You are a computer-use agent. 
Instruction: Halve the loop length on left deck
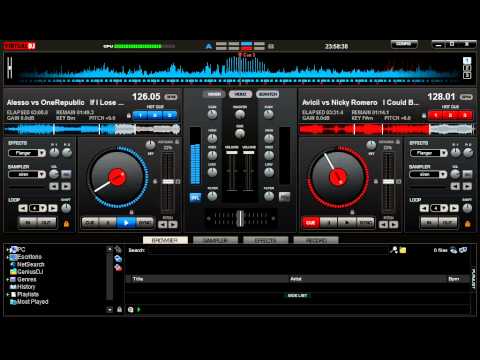pos(23,208)
